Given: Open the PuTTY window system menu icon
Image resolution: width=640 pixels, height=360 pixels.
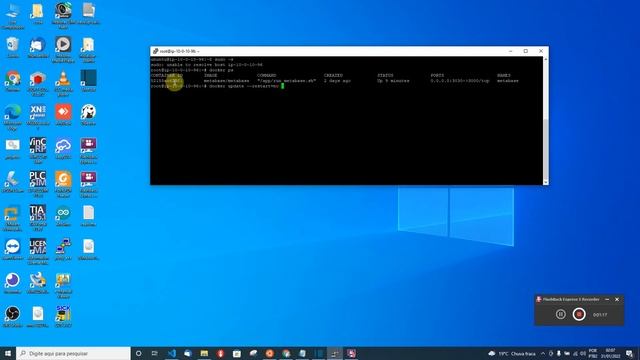Looking at the screenshot, I should pos(155,51).
